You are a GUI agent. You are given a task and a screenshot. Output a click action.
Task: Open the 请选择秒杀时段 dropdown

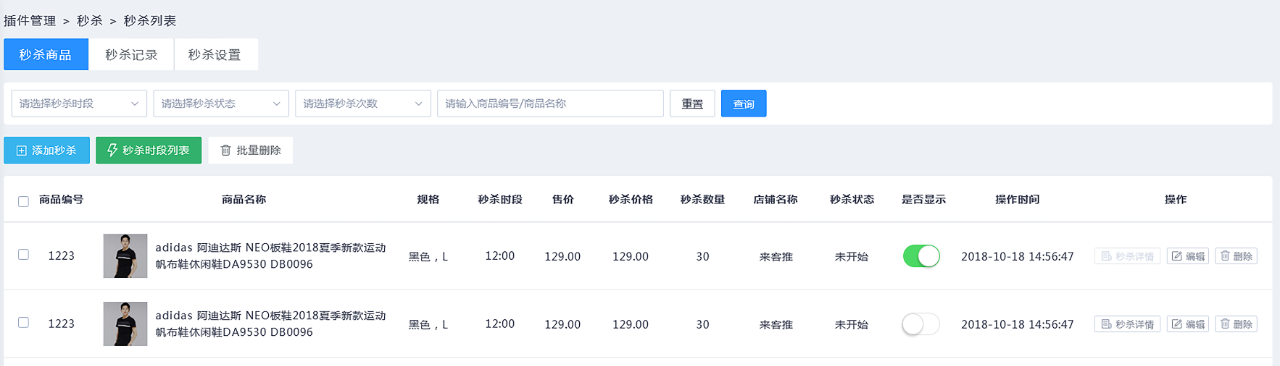(x=79, y=103)
